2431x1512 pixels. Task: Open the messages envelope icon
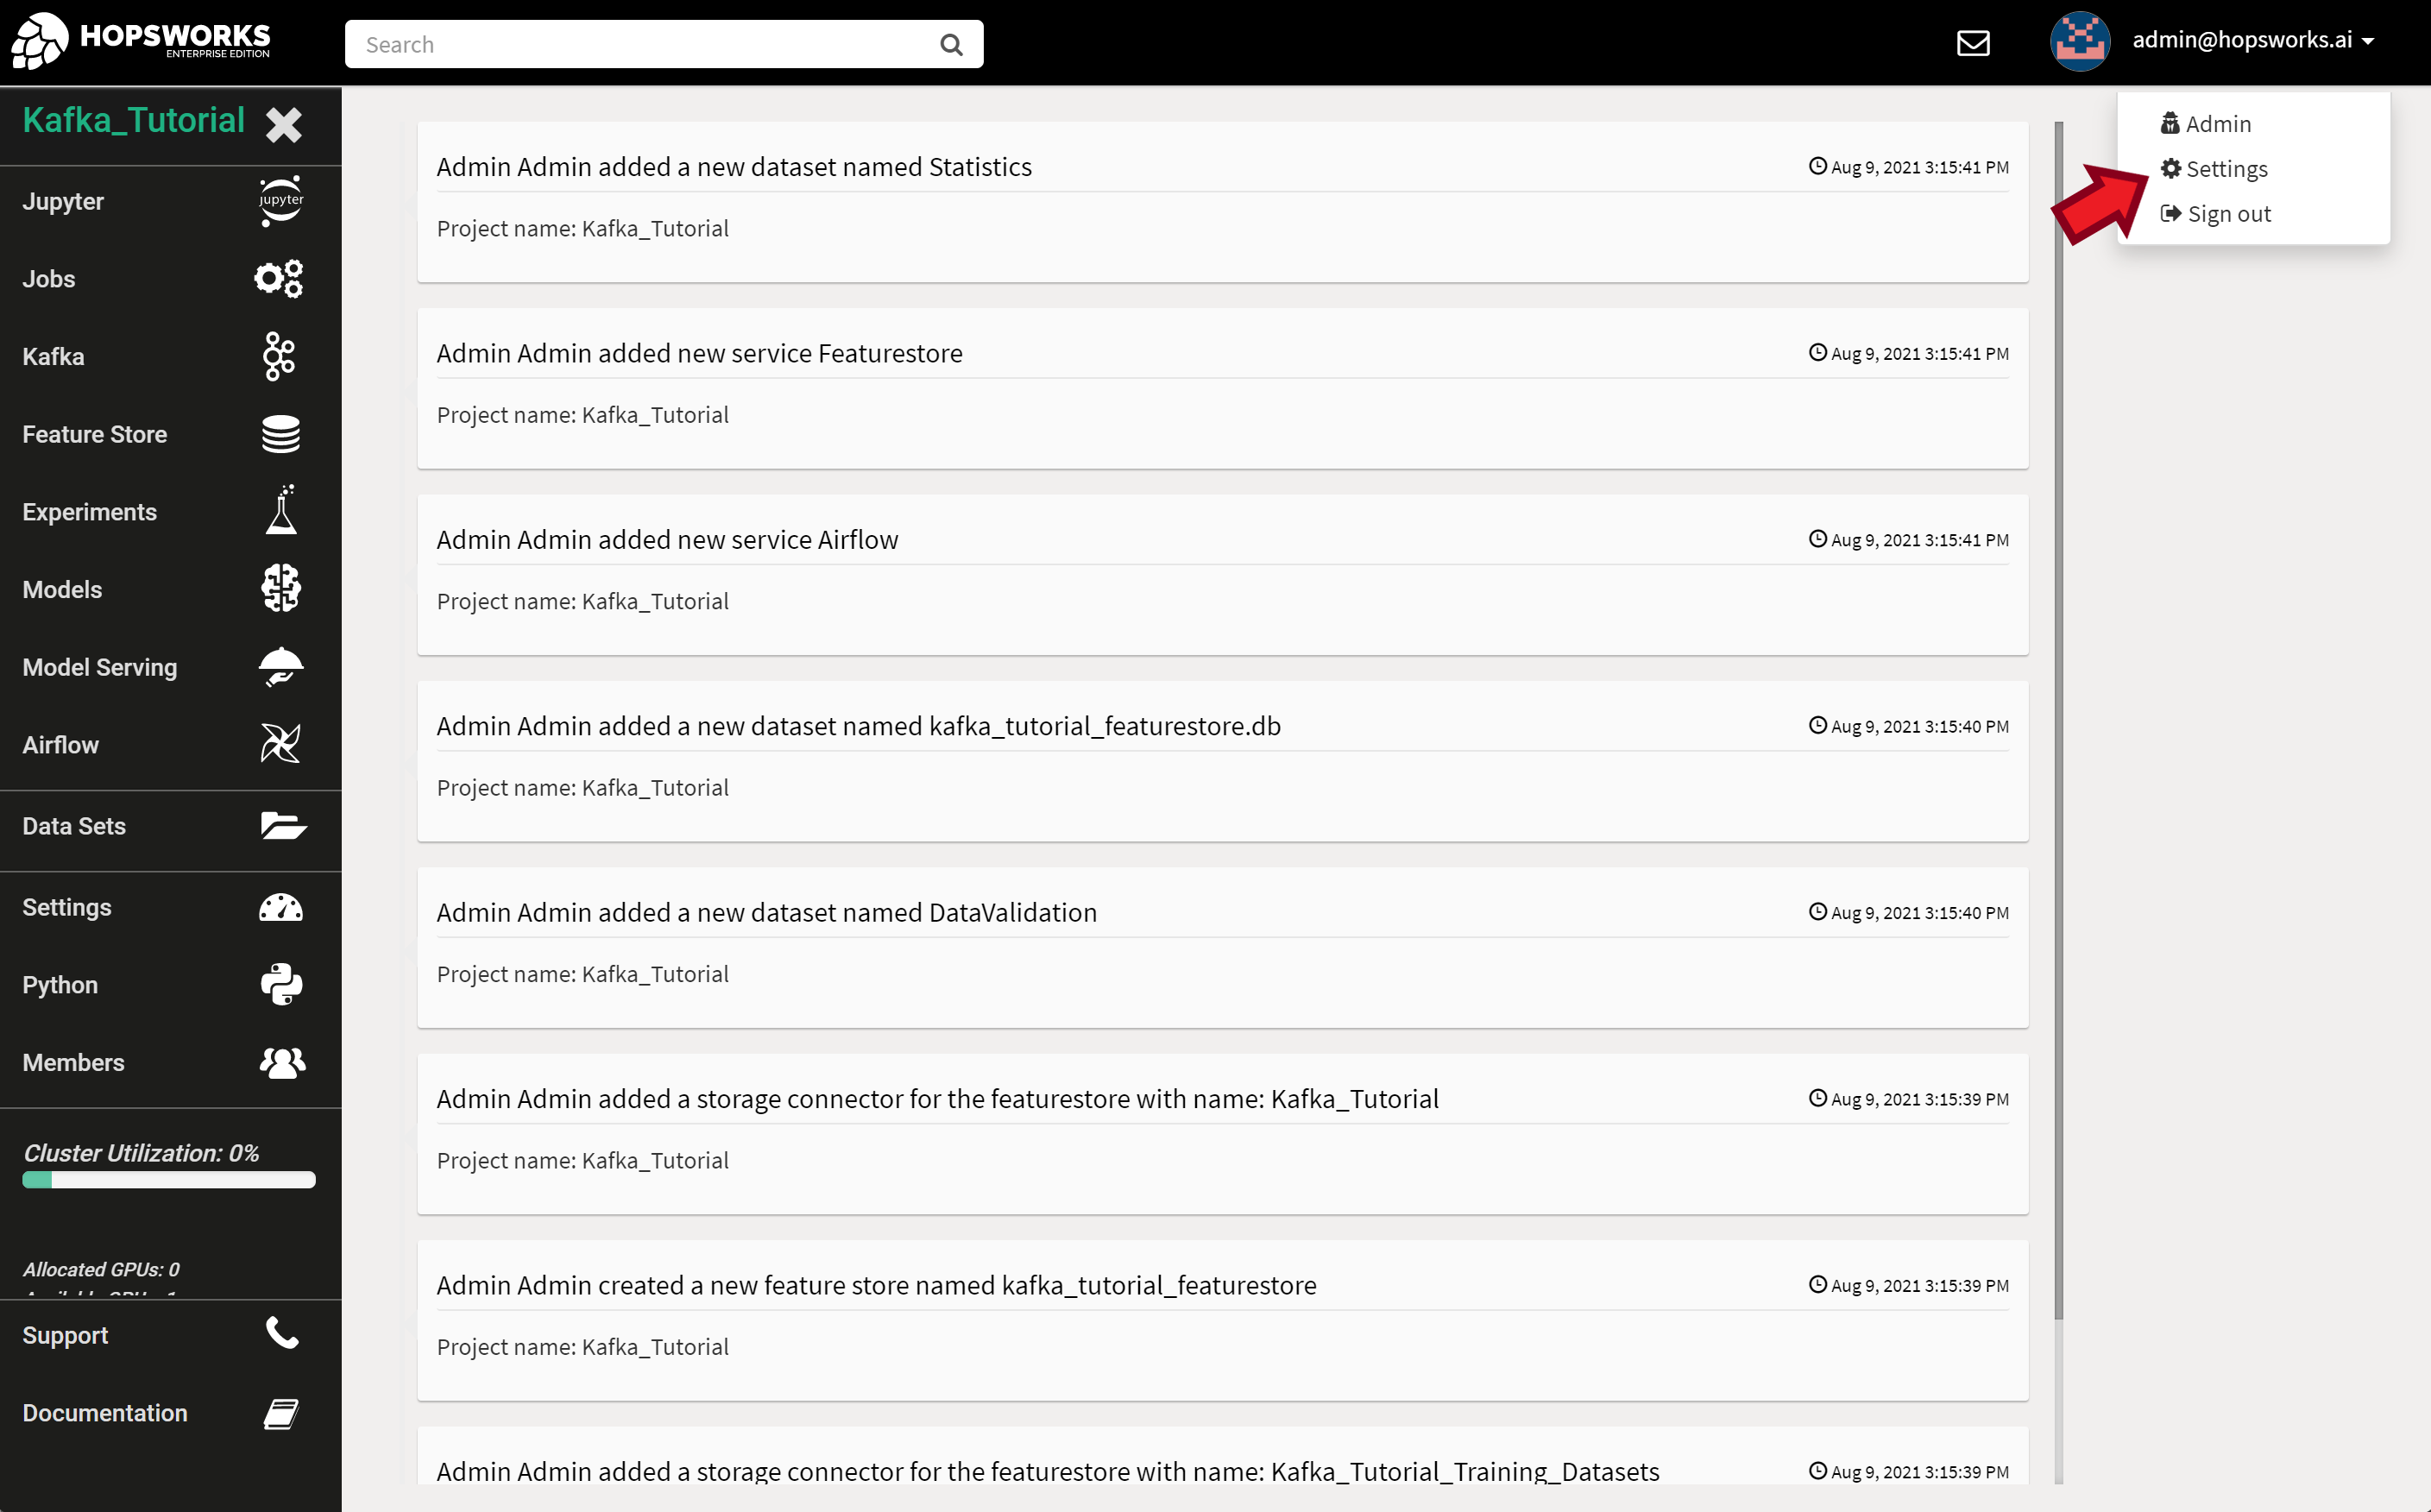(x=1972, y=44)
